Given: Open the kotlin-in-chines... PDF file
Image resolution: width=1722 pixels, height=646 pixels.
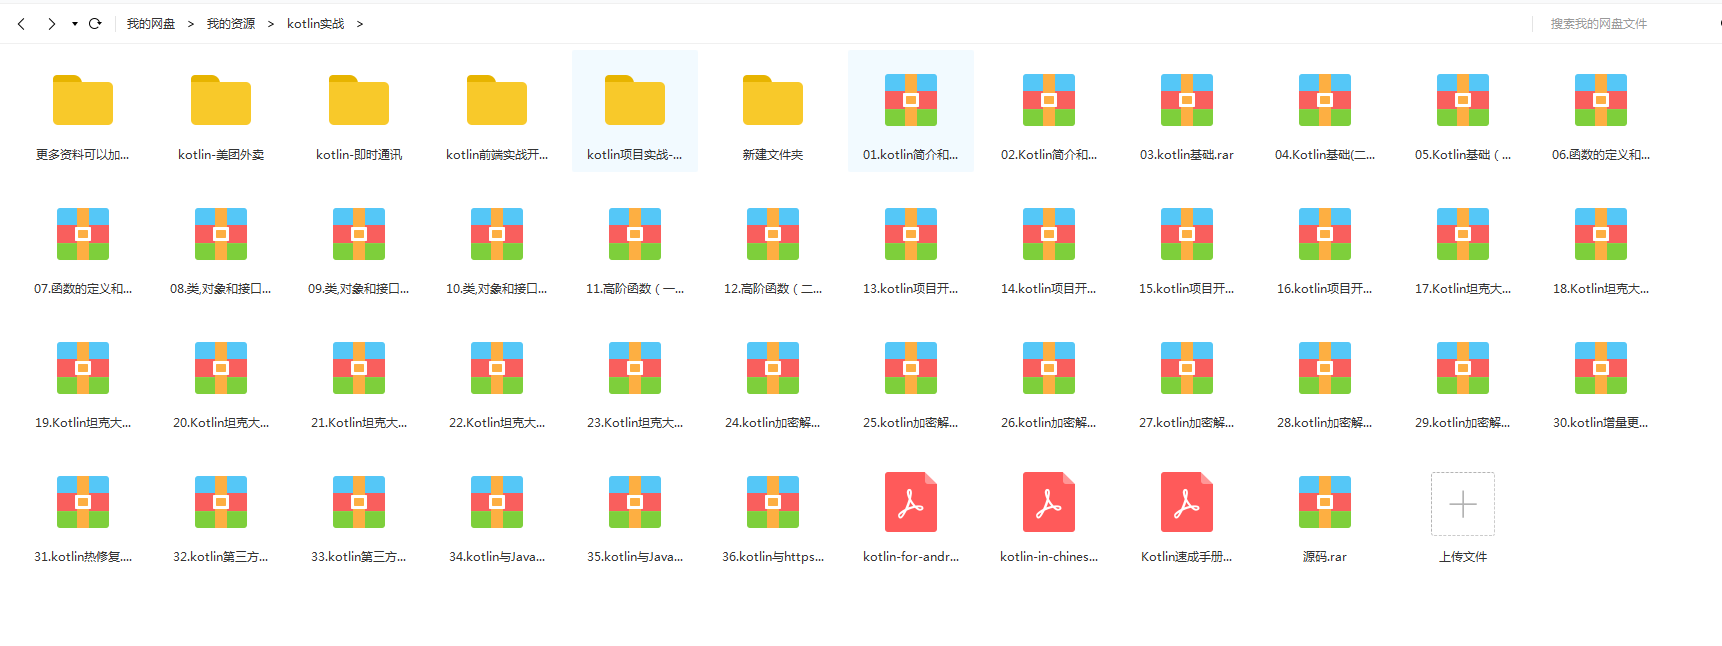Looking at the screenshot, I should click(x=1049, y=502).
